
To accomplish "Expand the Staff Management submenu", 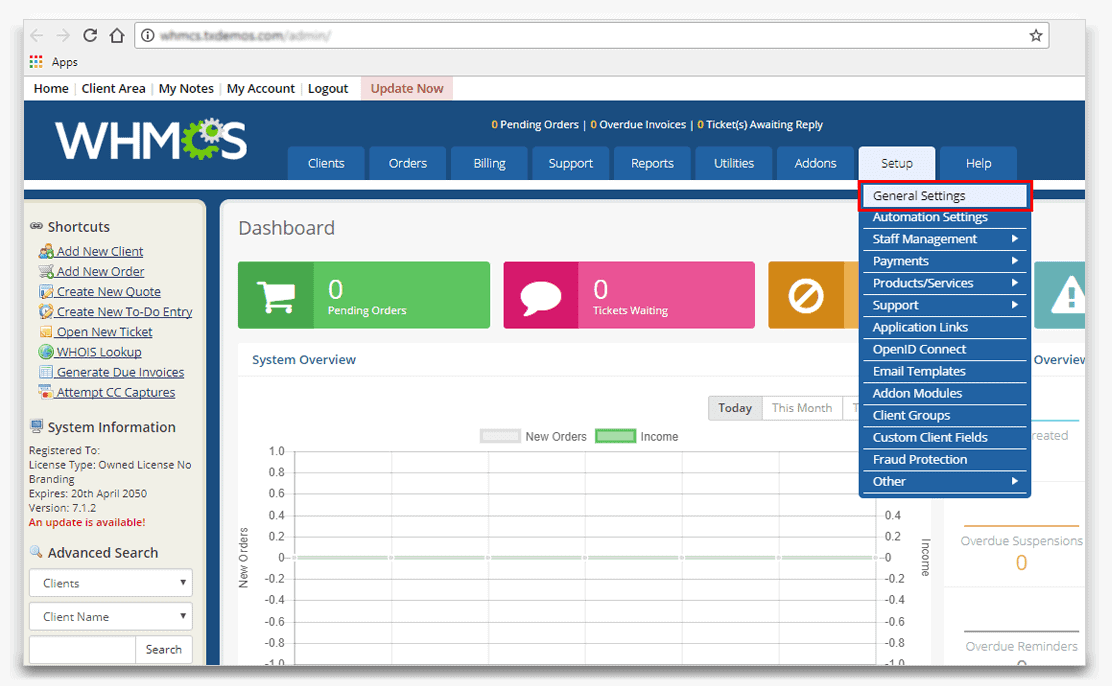I will tap(944, 239).
